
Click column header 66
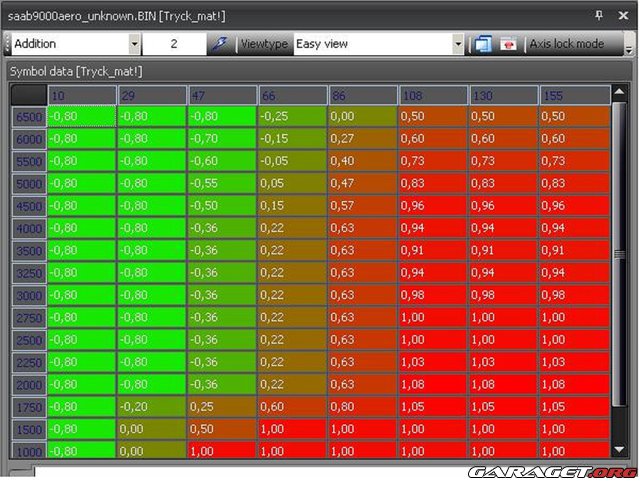pos(292,95)
